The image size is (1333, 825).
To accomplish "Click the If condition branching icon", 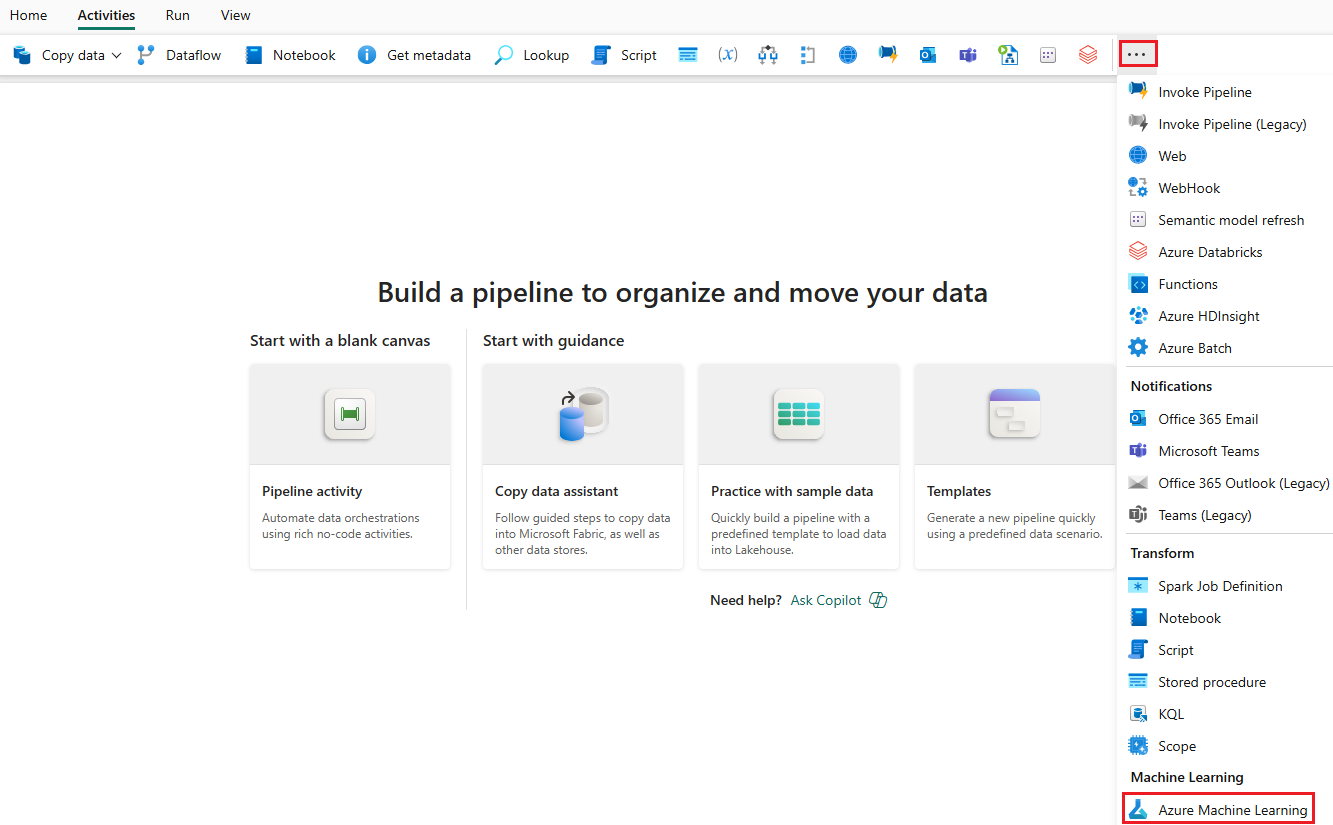I will [x=768, y=55].
